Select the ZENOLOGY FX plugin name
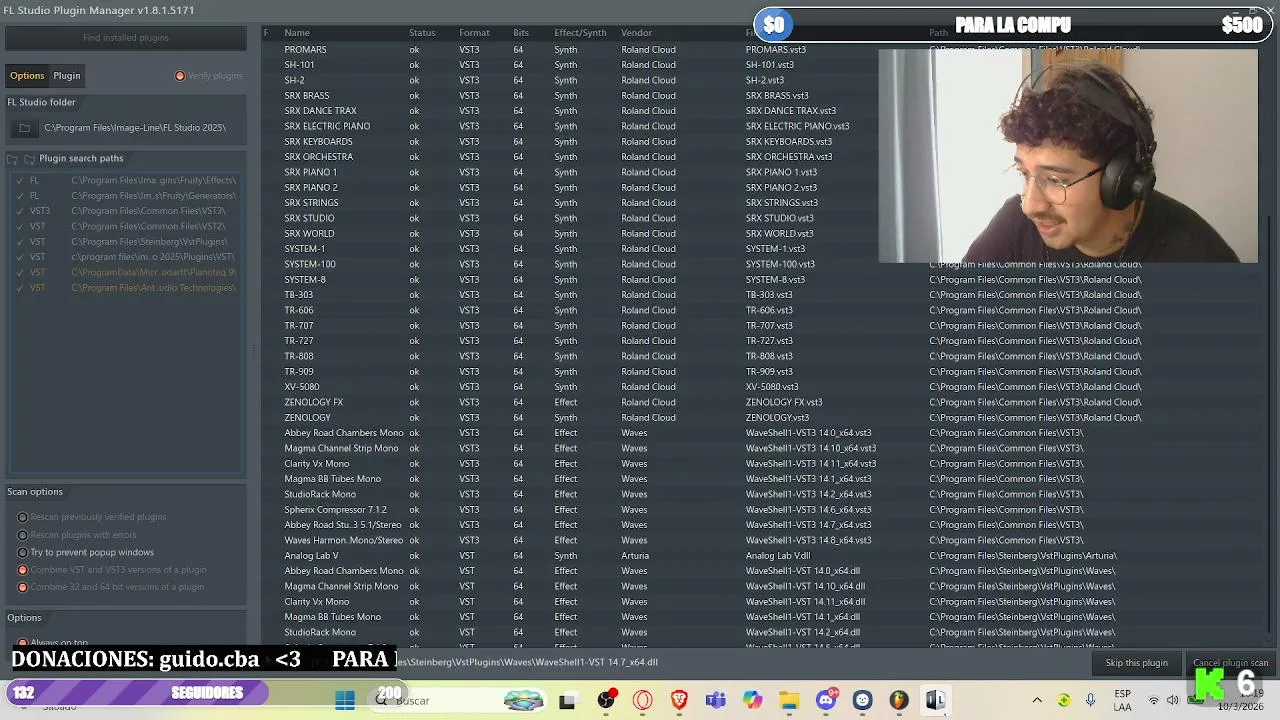This screenshot has height=720, width=1280. click(x=313, y=402)
